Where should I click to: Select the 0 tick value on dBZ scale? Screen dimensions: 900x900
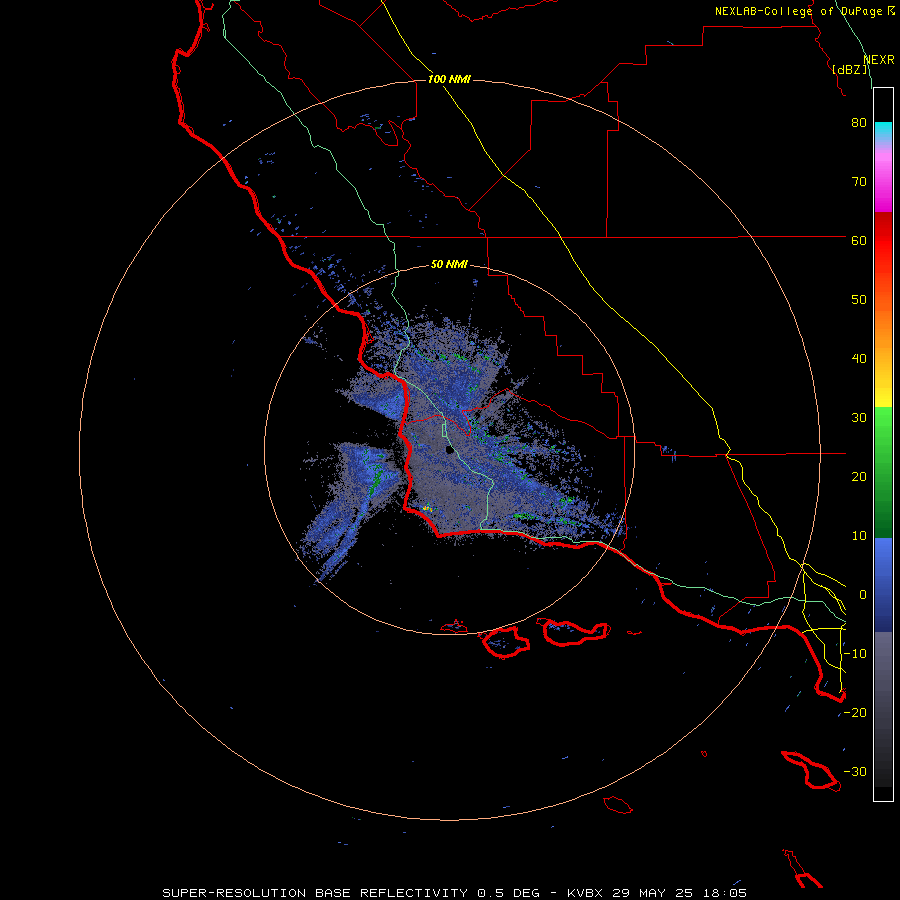click(x=863, y=595)
